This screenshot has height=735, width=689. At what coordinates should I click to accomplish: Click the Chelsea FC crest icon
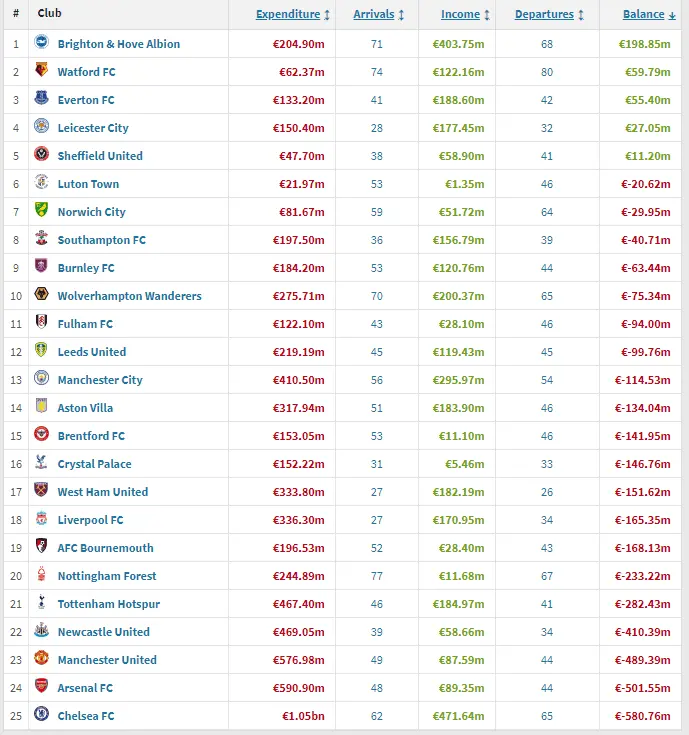click(x=42, y=715)
